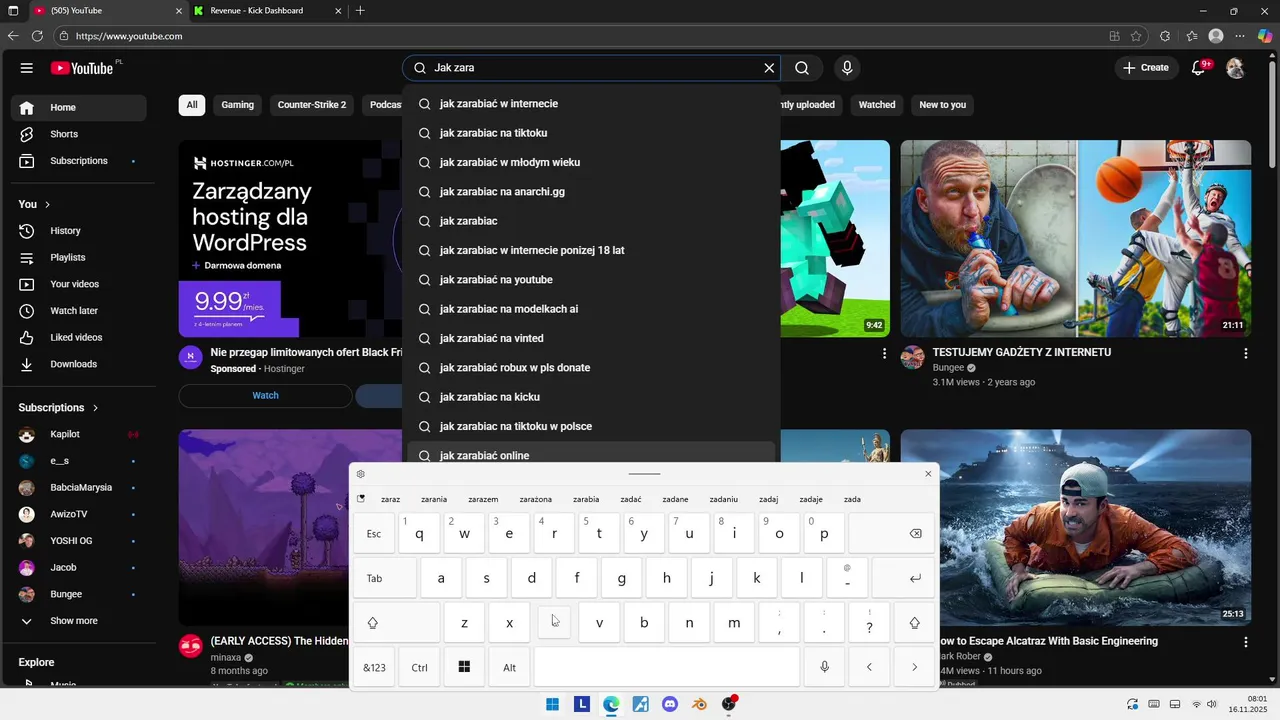Tap the space bar on touch keyboard
1280x720 pixels.
click(x=667, y=667)
